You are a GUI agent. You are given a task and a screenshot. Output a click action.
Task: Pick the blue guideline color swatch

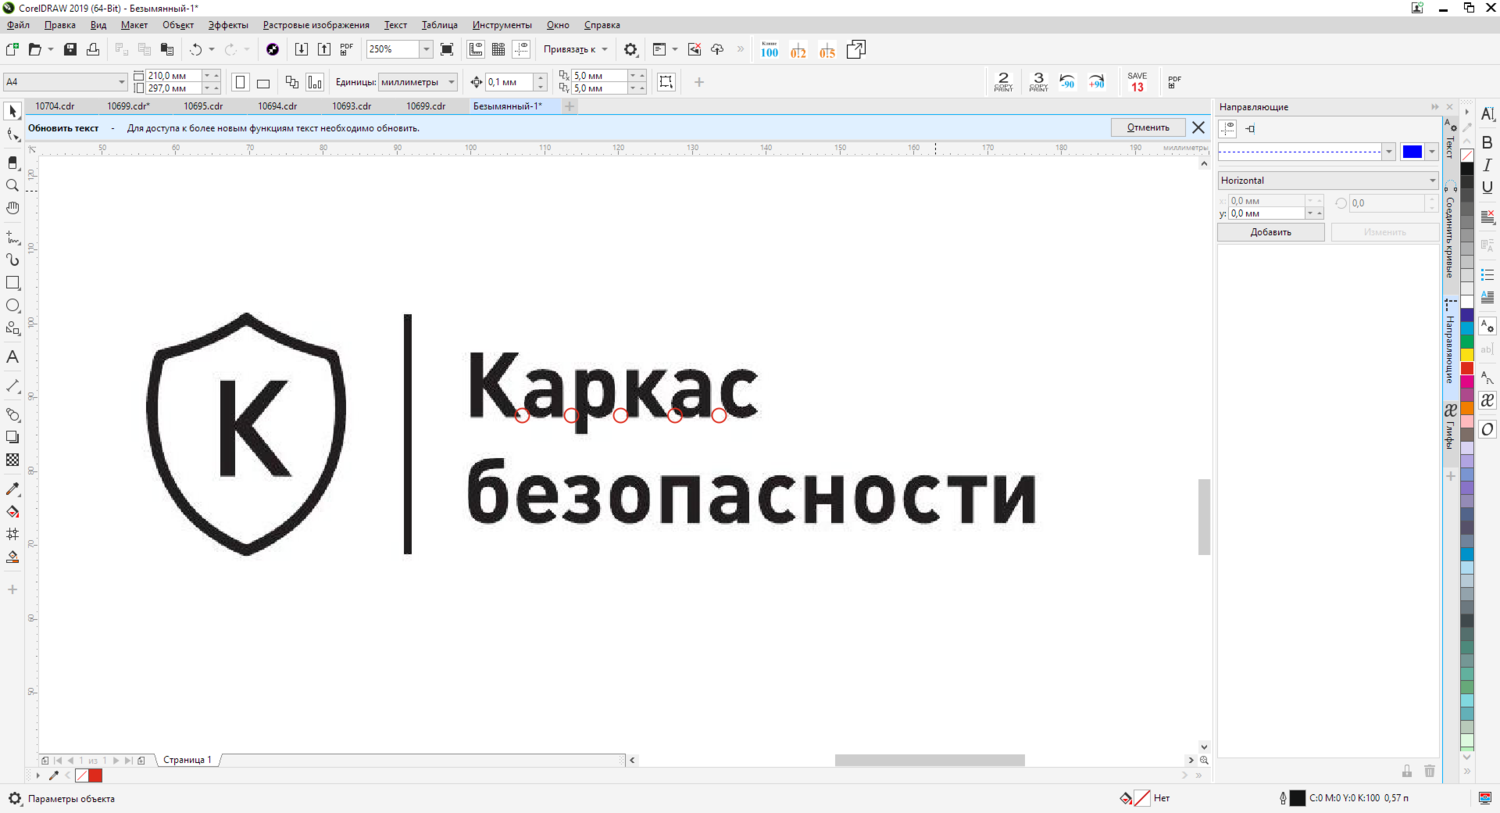[x=1412, y=152]
